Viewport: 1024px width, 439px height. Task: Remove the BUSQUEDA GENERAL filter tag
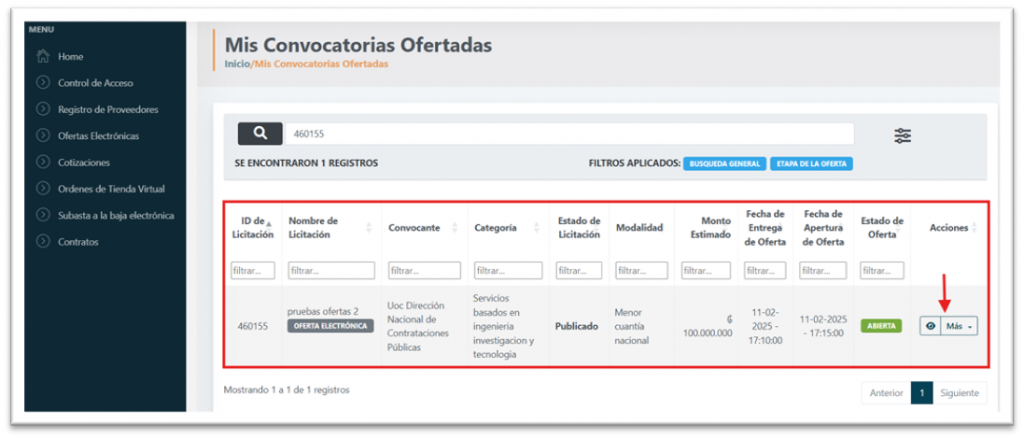pyautogui.click(x=725, y=163)
